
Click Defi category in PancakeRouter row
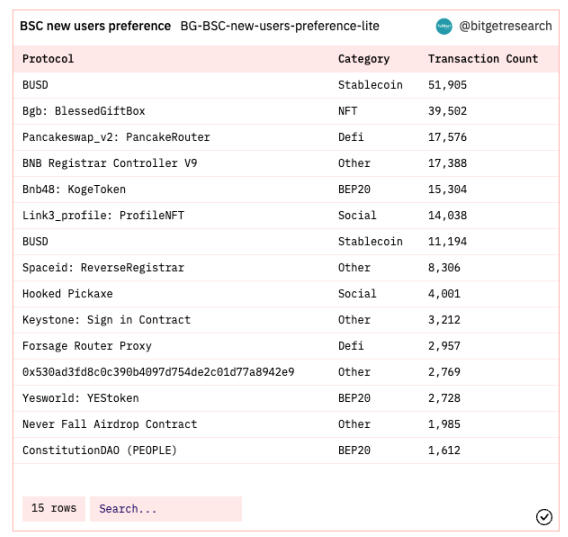coord(351,137)
